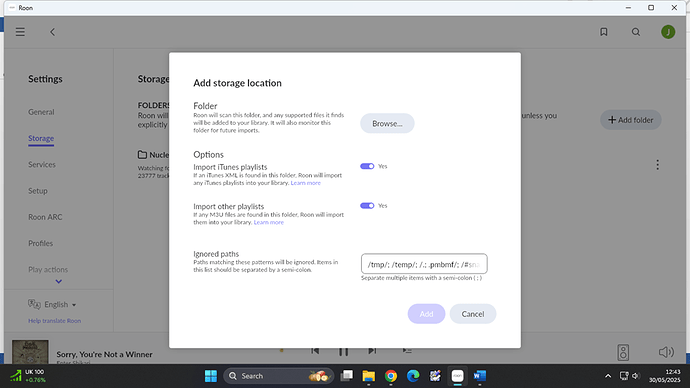Skip to the previous track
Viewport: 690px width, 388px height.
[315, 351]
